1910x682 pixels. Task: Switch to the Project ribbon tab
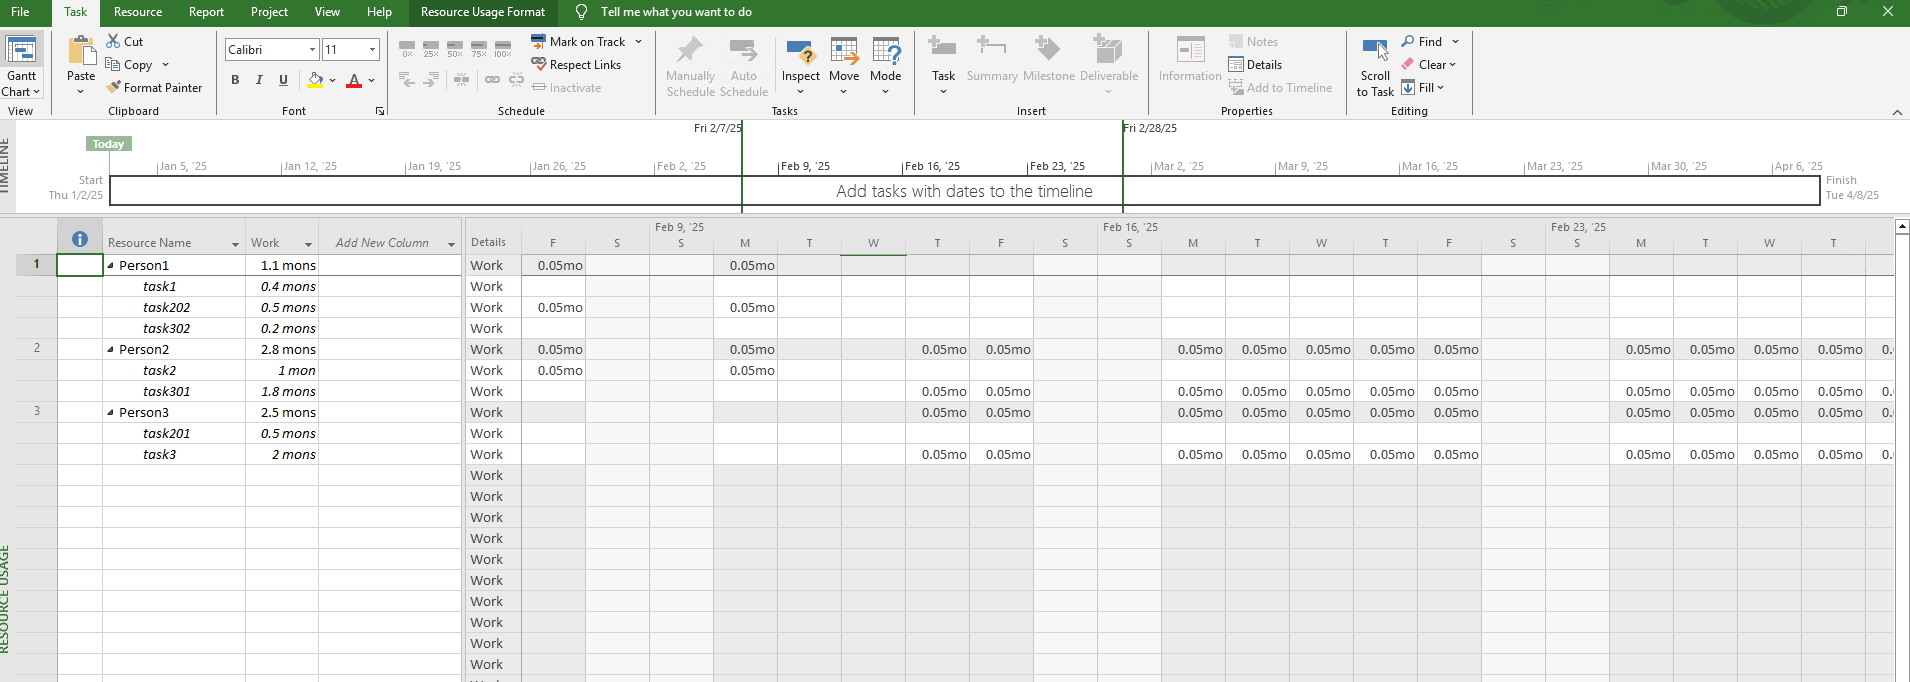point(269,12)
